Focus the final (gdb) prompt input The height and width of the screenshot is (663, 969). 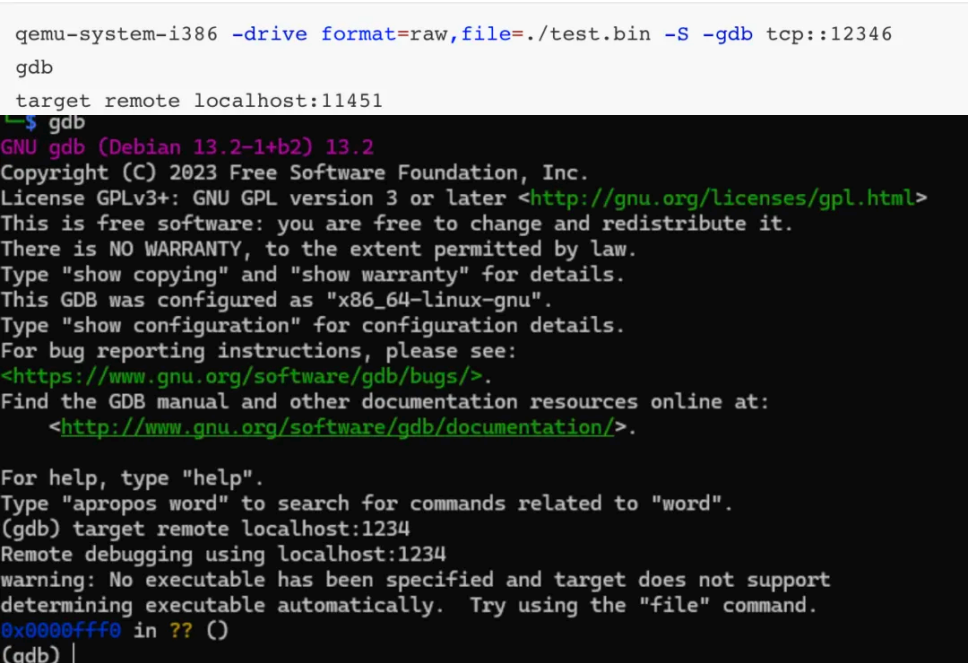click(x=73, y=654)
